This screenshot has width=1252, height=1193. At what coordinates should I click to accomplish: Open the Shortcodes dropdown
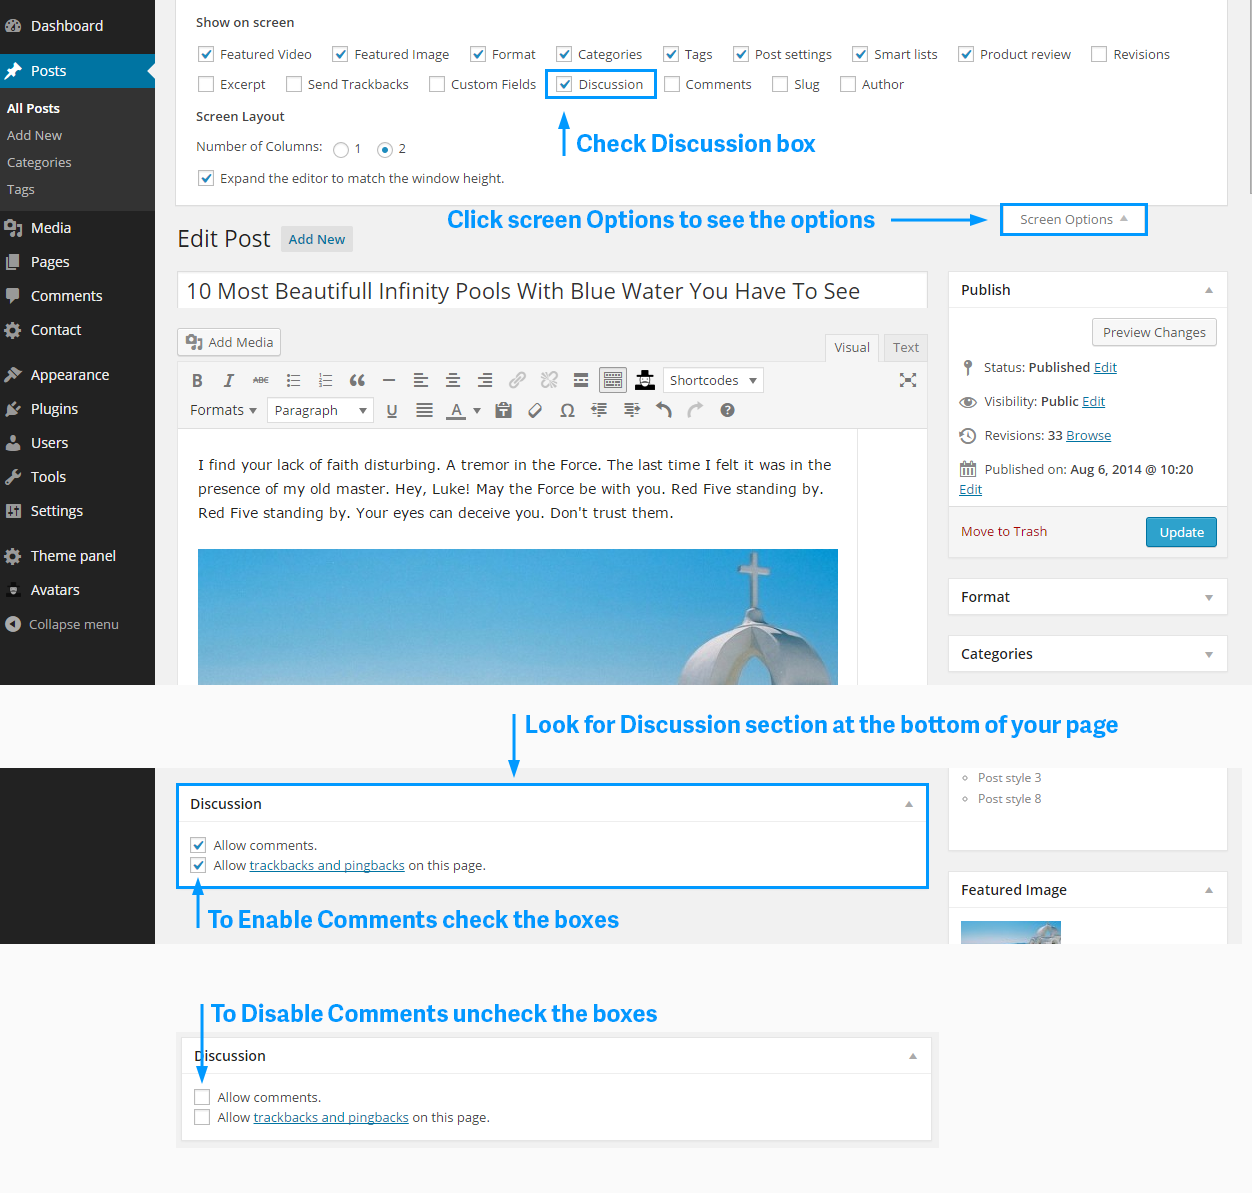pos(713,380)
